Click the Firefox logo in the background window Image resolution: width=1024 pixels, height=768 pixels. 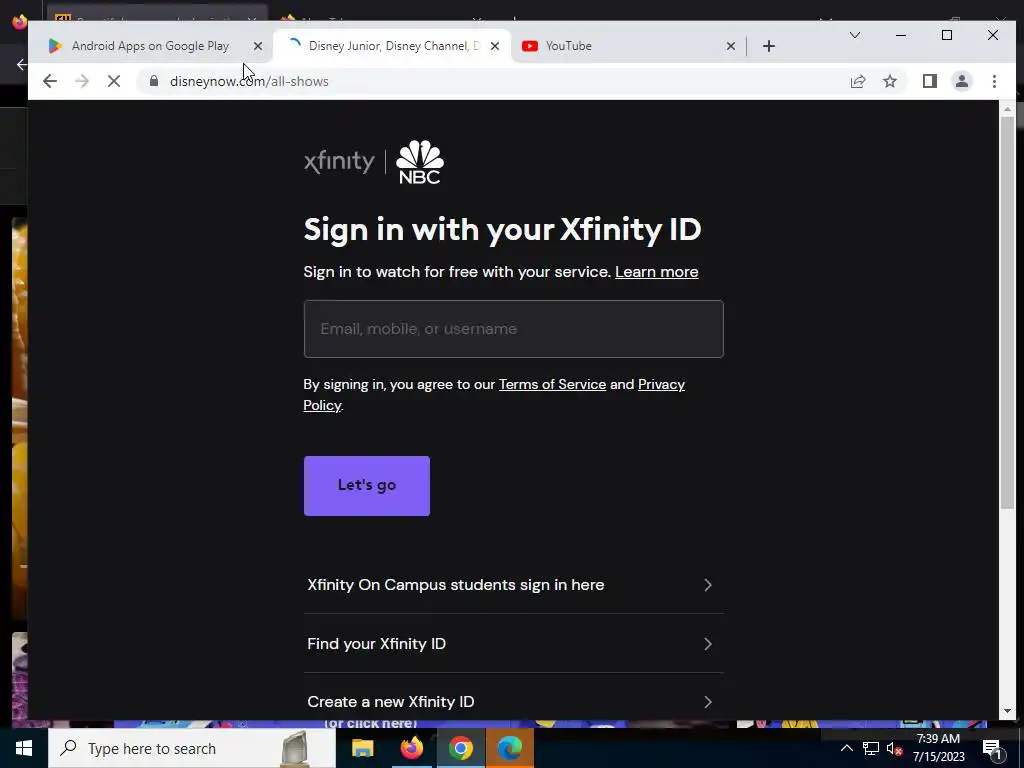point(19,22)
